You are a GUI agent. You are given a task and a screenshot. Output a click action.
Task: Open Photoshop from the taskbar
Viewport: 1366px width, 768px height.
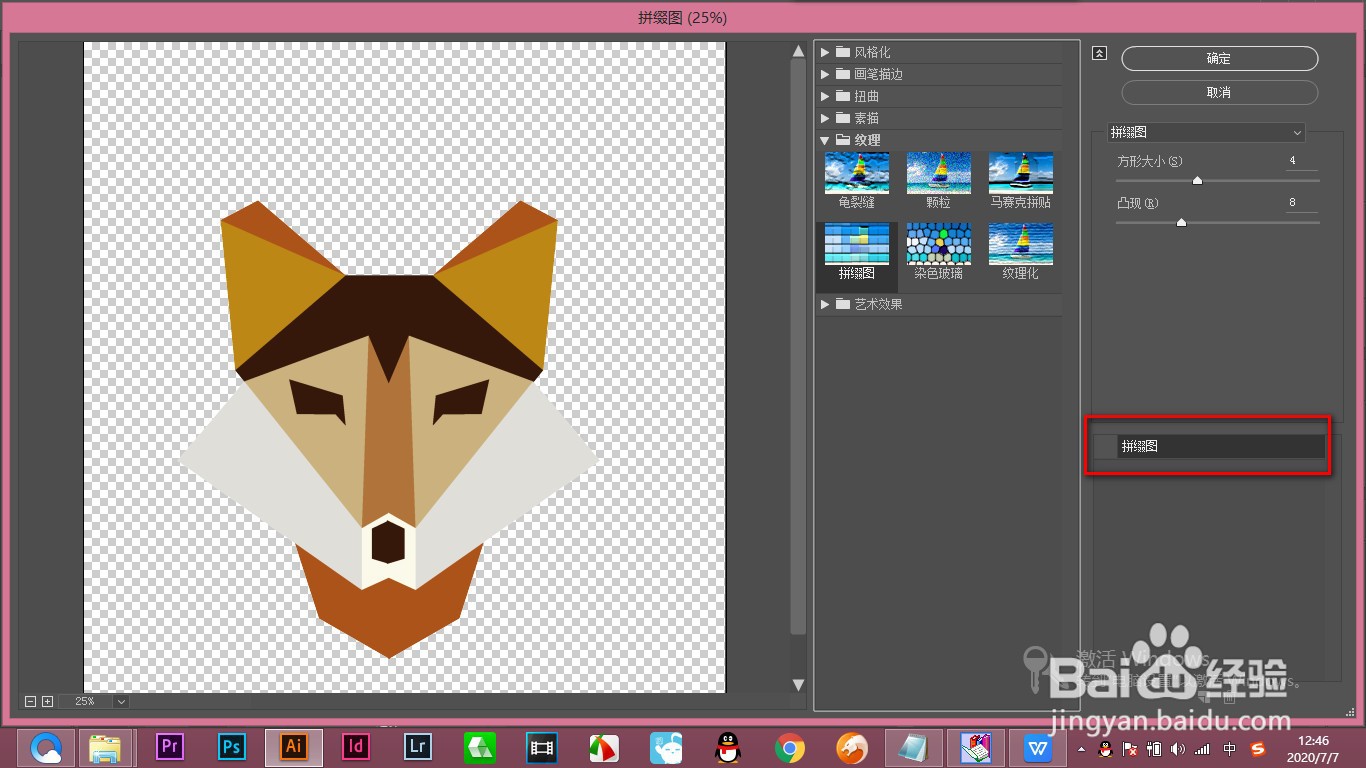232,747
